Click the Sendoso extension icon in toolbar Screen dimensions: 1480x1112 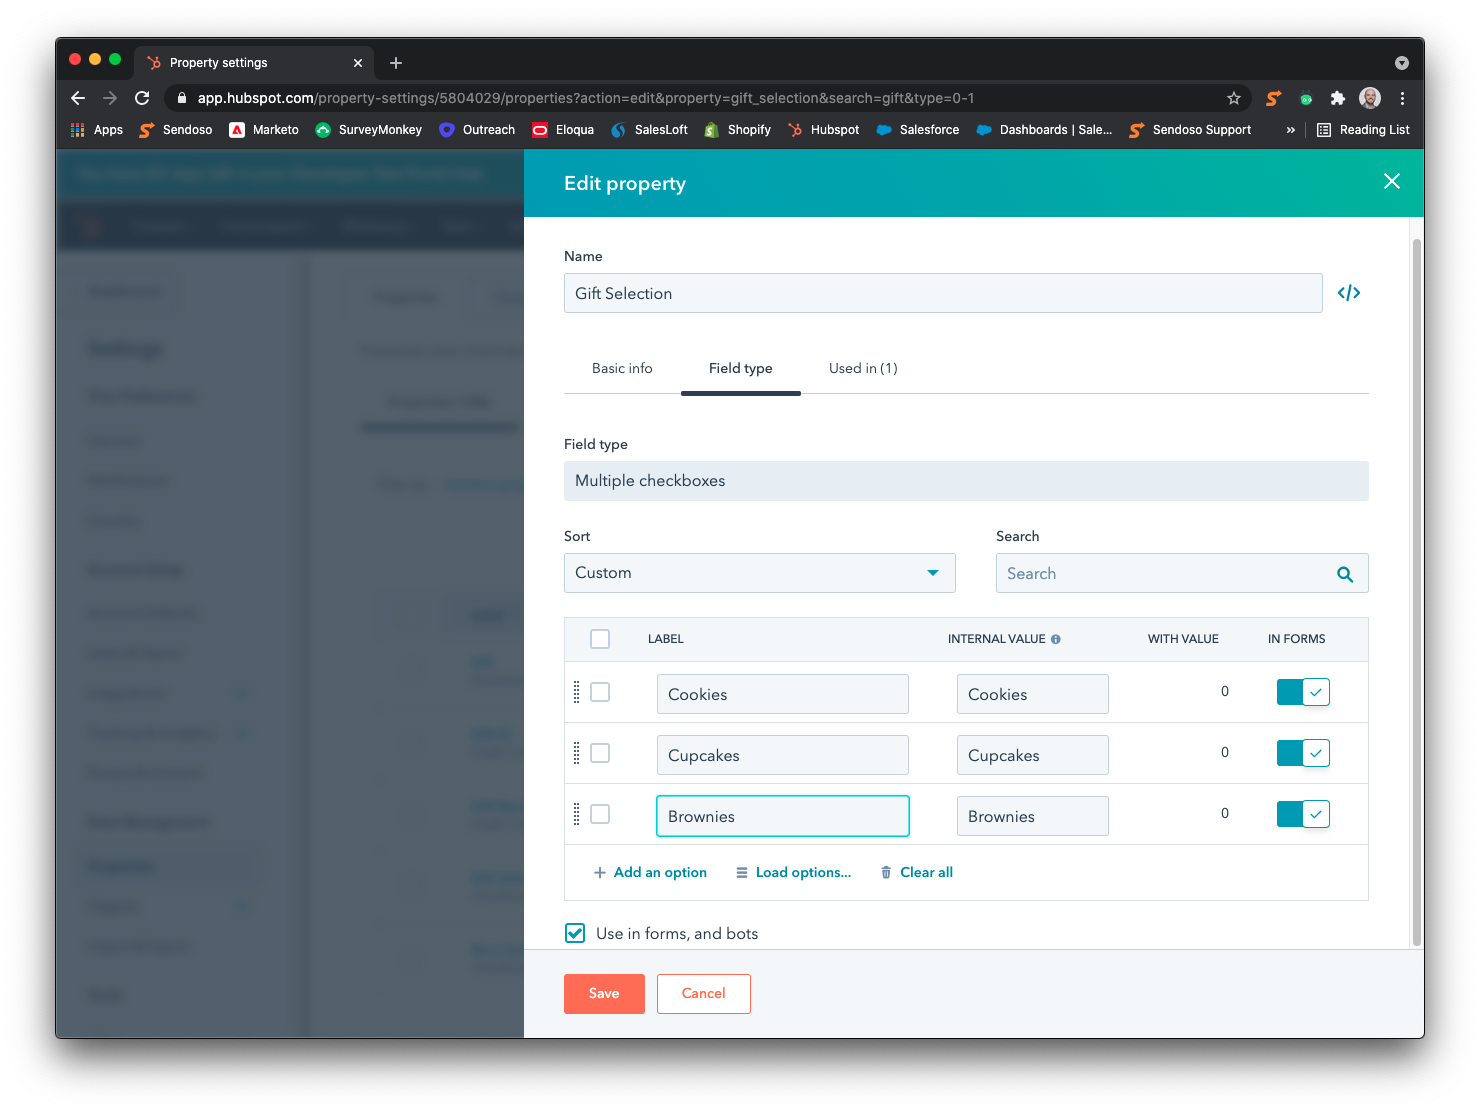(x=1273, y=98)
